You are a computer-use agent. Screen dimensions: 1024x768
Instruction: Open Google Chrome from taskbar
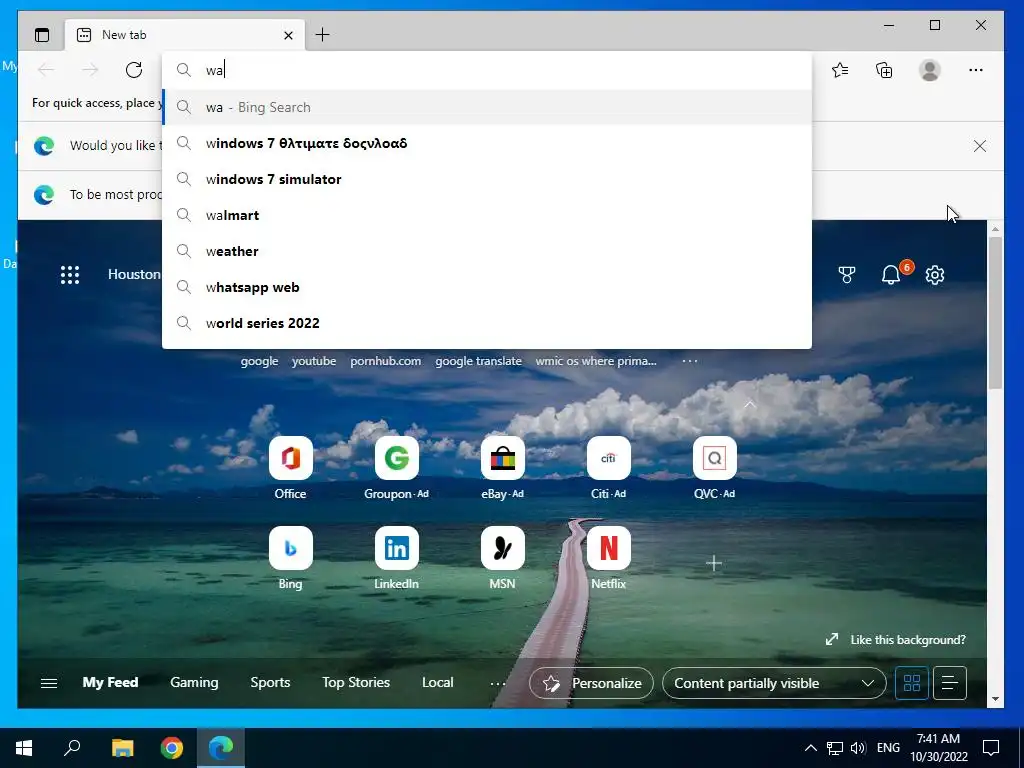[x=172, y=748]
